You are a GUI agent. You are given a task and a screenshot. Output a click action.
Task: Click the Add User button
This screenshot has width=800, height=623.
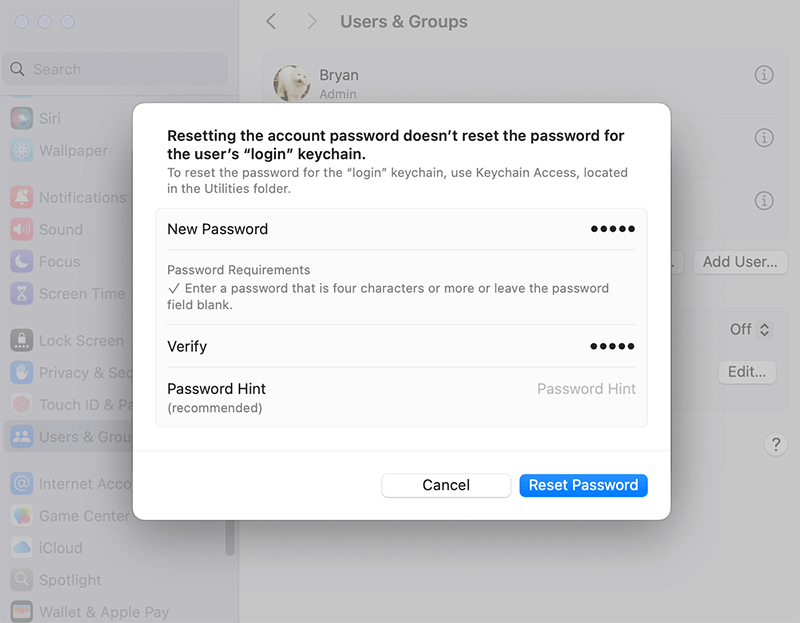(x=739, y=261)
